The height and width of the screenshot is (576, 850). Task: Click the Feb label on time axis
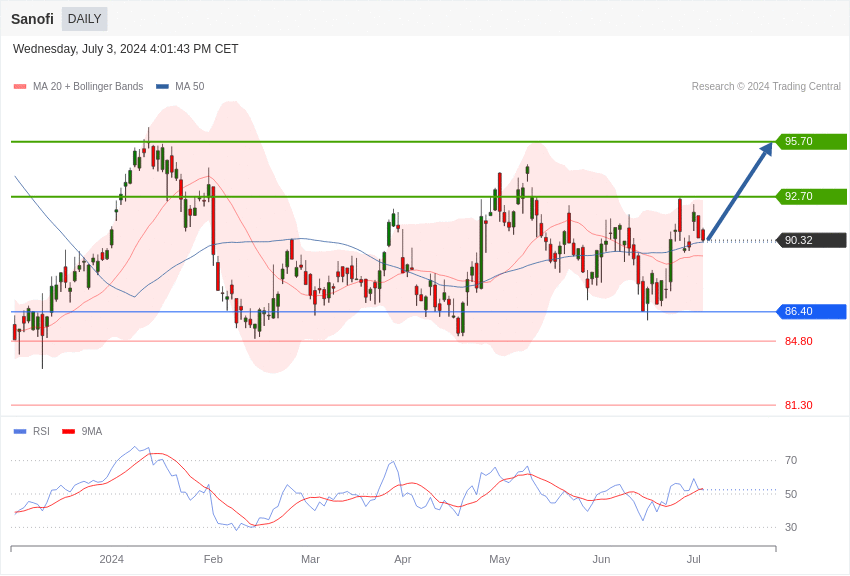[x=213, y=559]
